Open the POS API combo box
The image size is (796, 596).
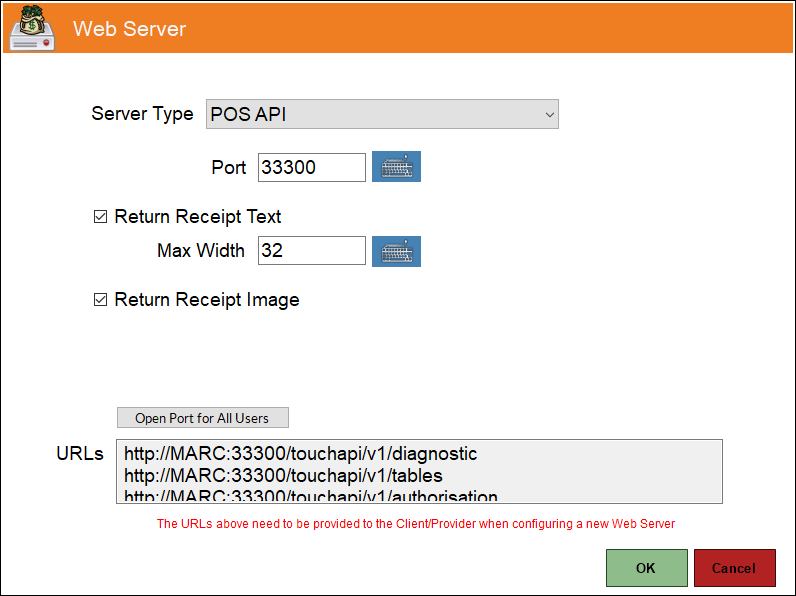(382, 114)
